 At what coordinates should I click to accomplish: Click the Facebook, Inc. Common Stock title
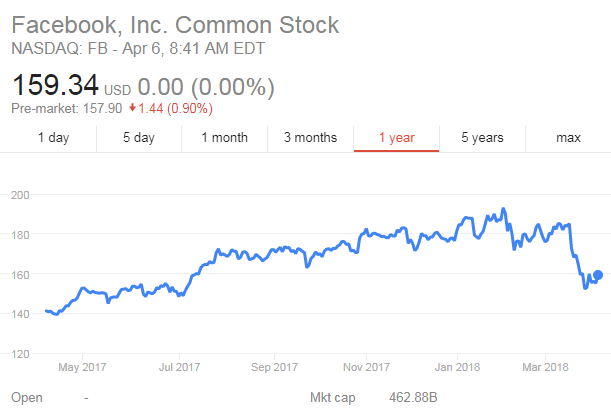tap(175, 25)
